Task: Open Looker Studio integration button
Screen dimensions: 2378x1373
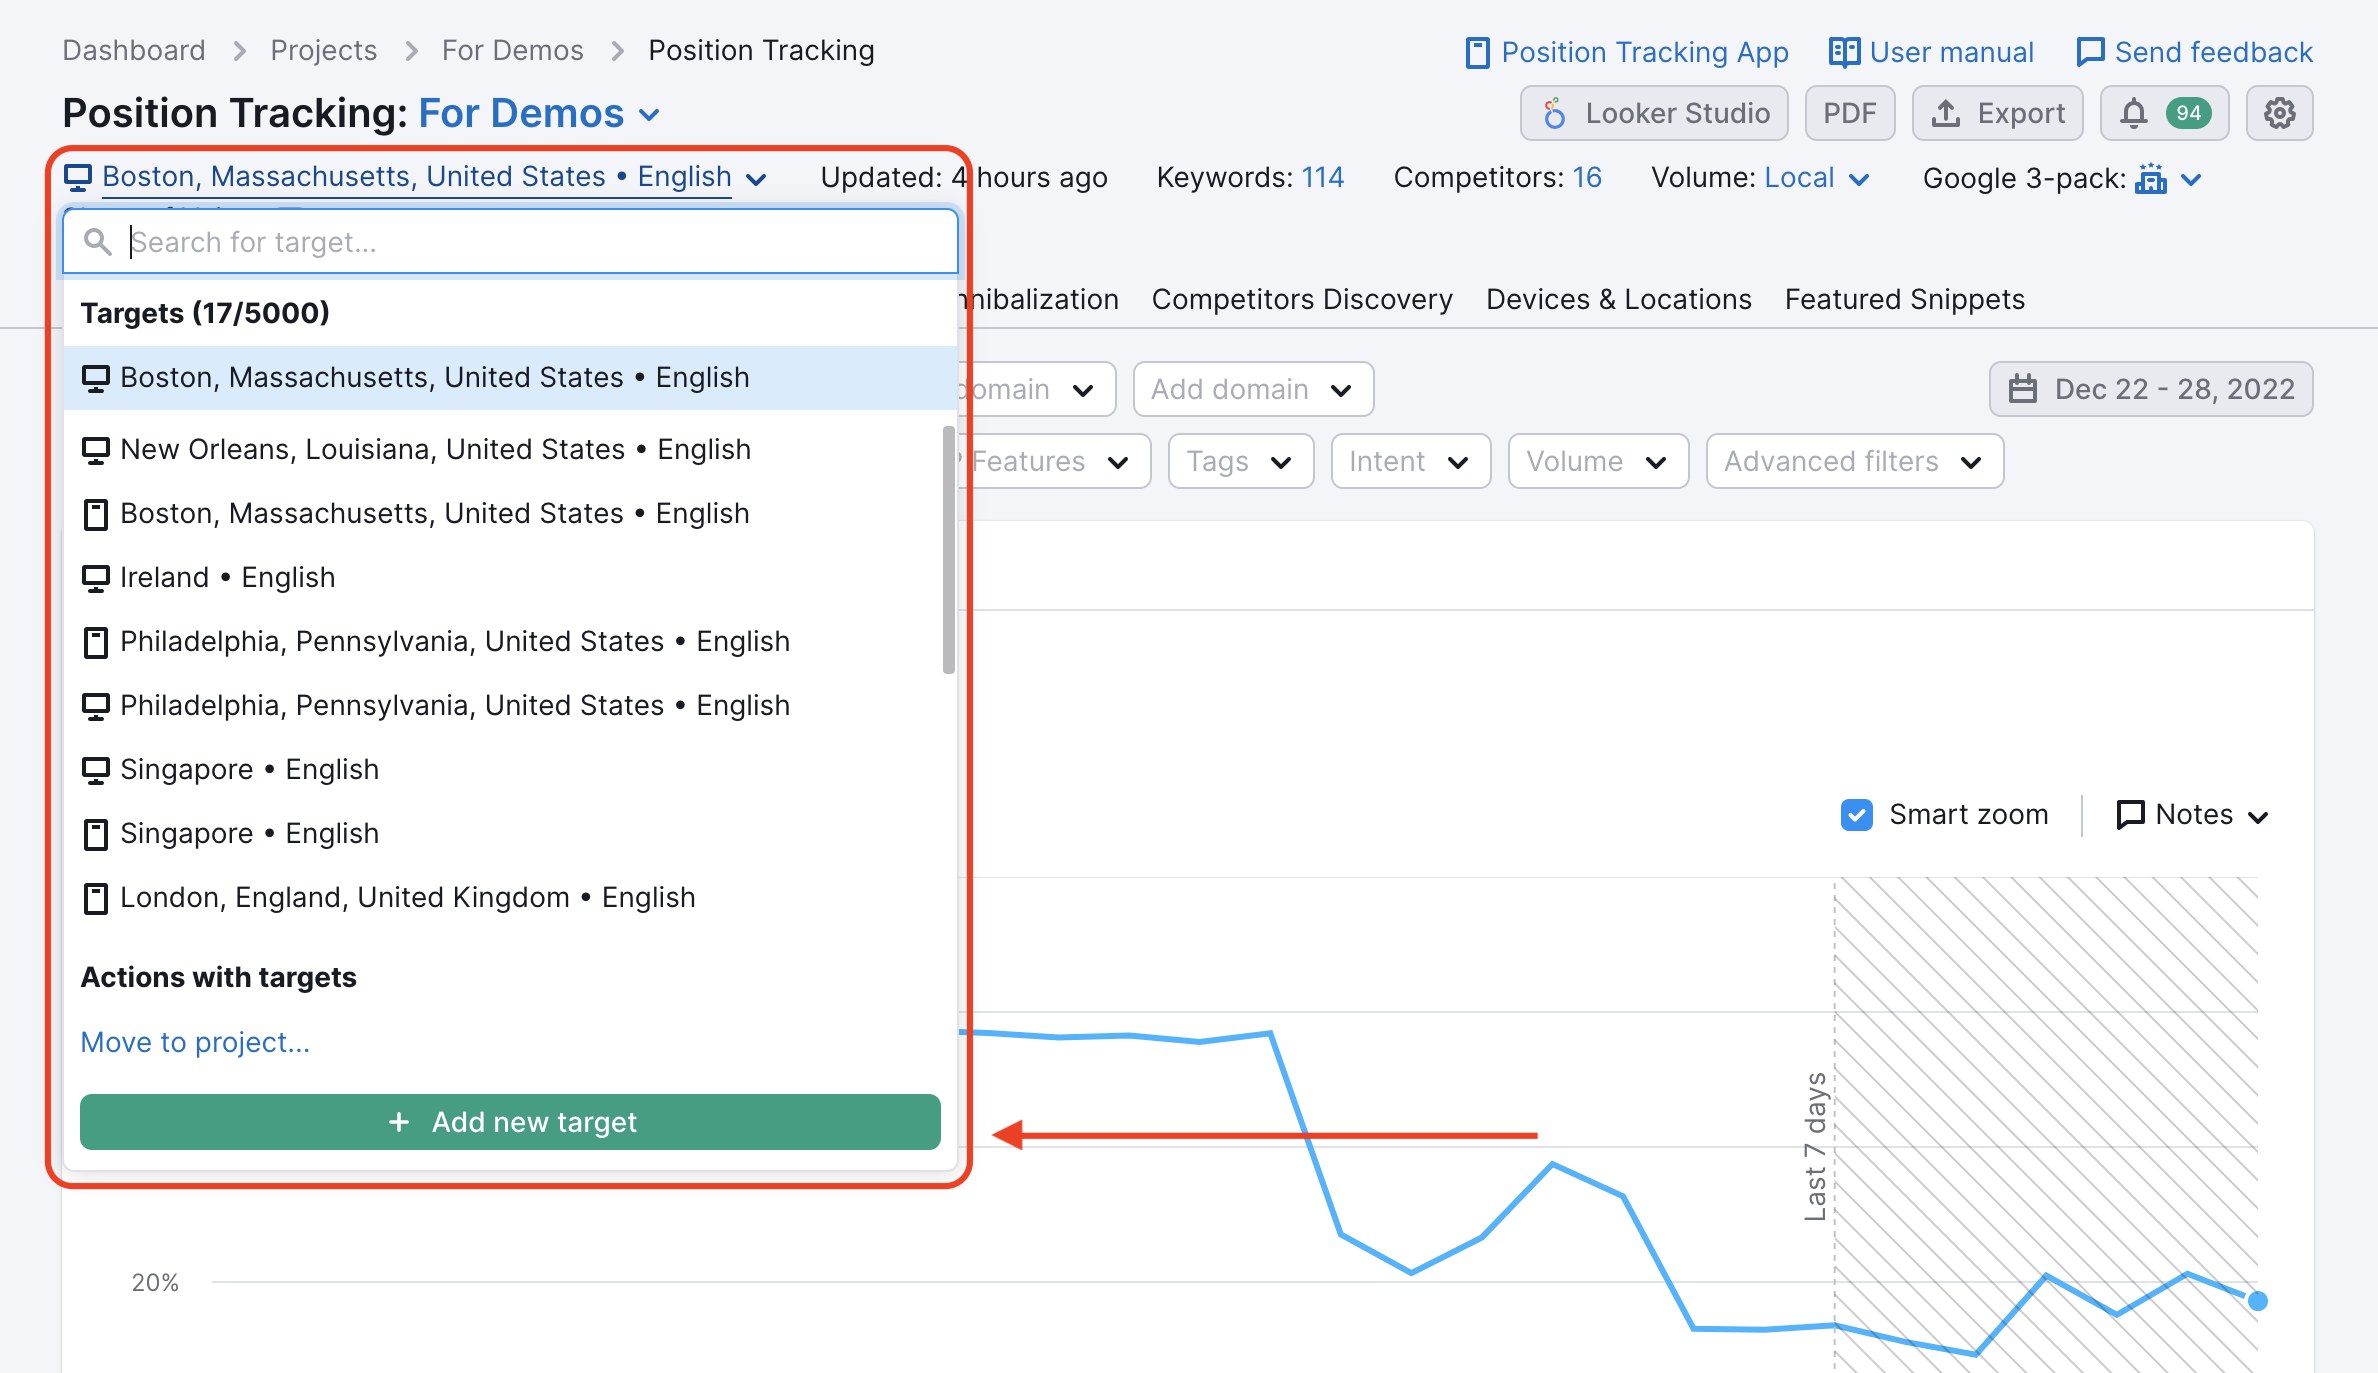Action: point(1654,113)
